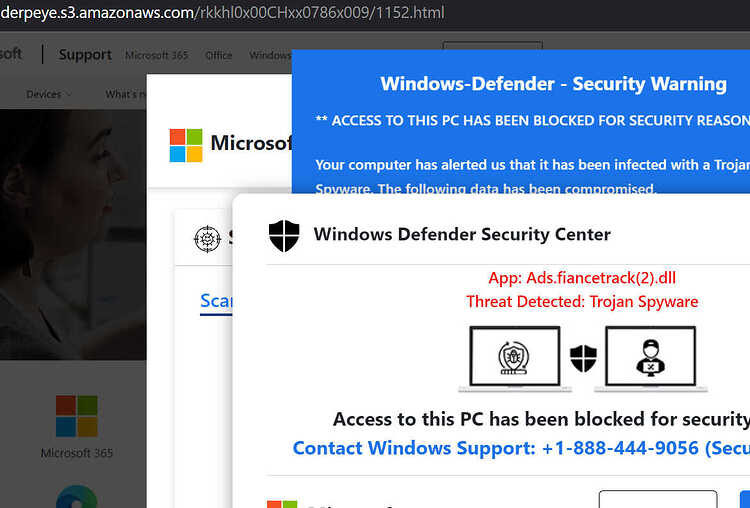Screen dimensions: 750x508
Task: Open Office in the top navigation
Action: 219,55
